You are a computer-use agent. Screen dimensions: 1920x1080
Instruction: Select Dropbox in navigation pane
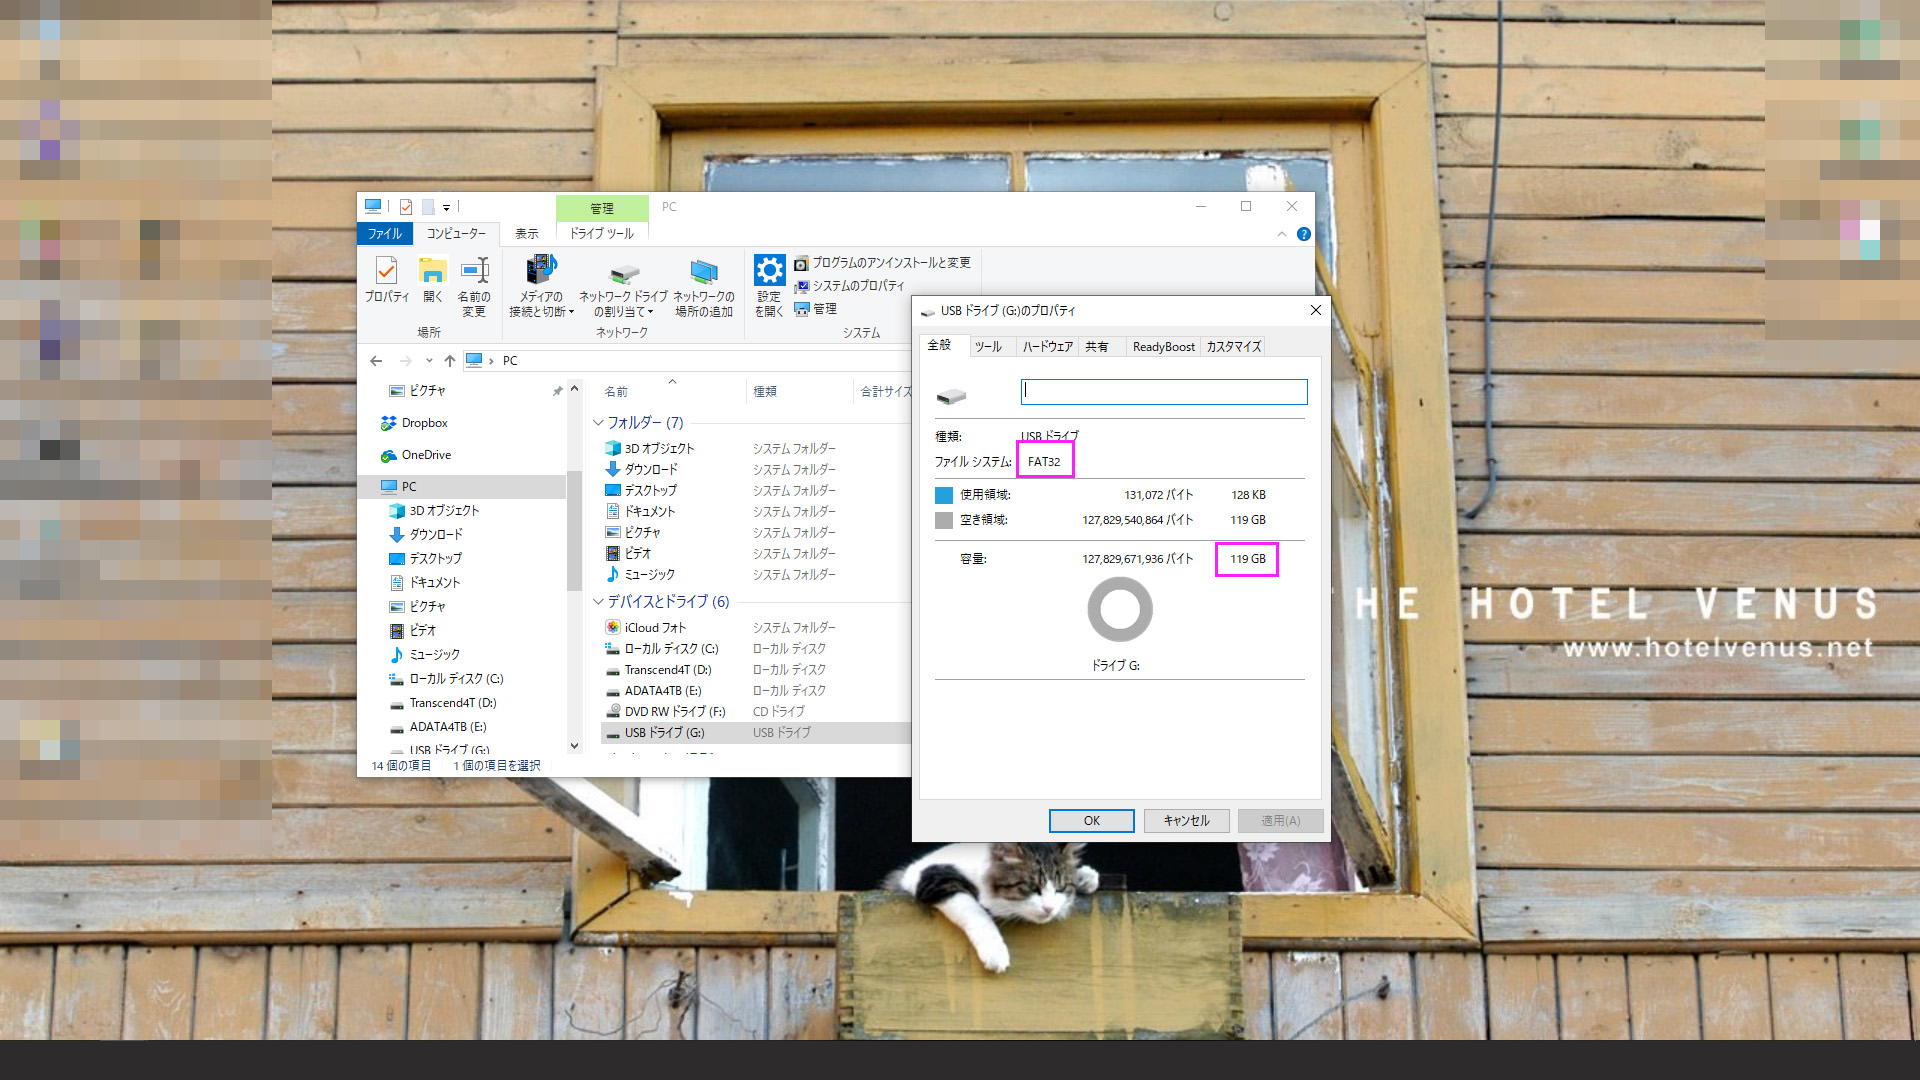[424, 424]
